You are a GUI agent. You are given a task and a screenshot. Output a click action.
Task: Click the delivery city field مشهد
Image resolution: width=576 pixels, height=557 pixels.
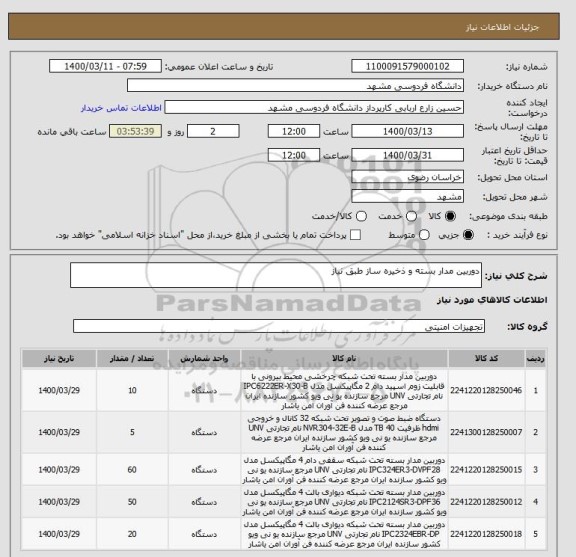407,197
